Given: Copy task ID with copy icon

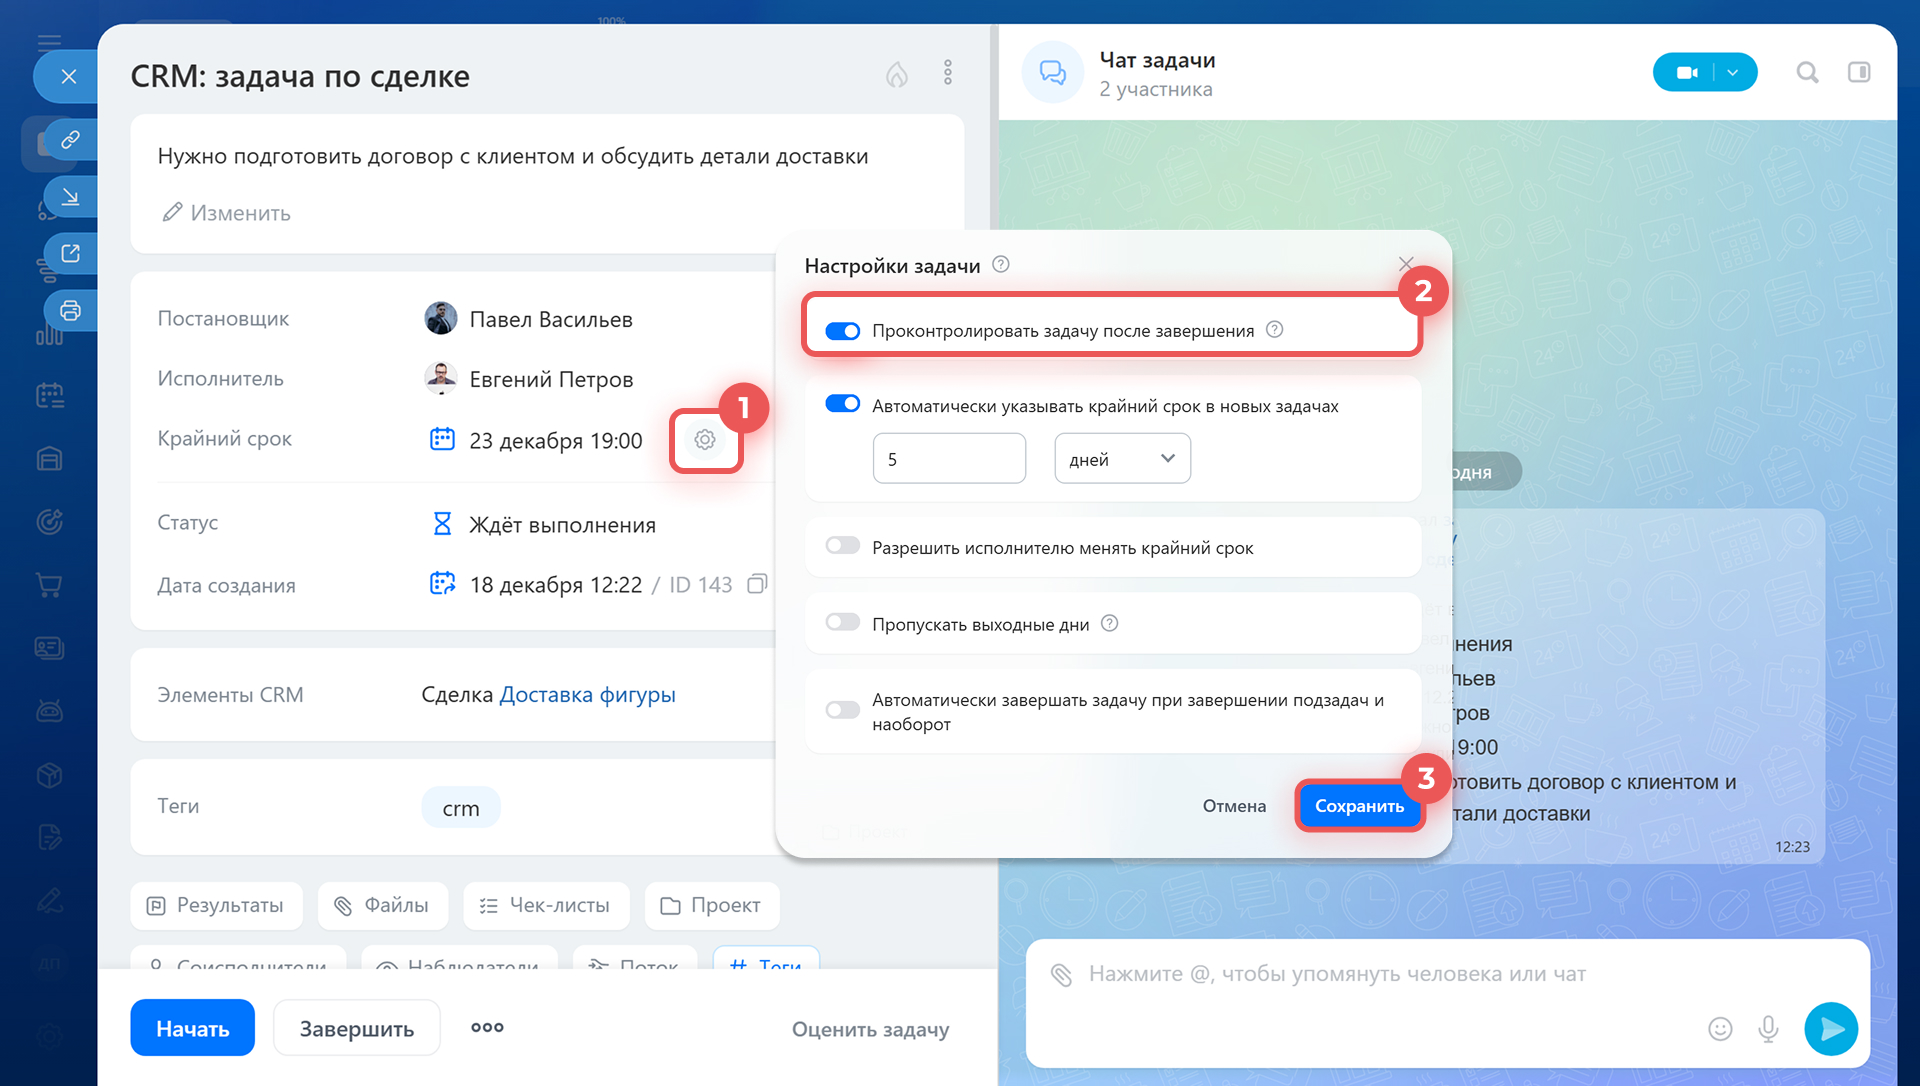Looking at the screenshot, I should click(x=757, y=584).
